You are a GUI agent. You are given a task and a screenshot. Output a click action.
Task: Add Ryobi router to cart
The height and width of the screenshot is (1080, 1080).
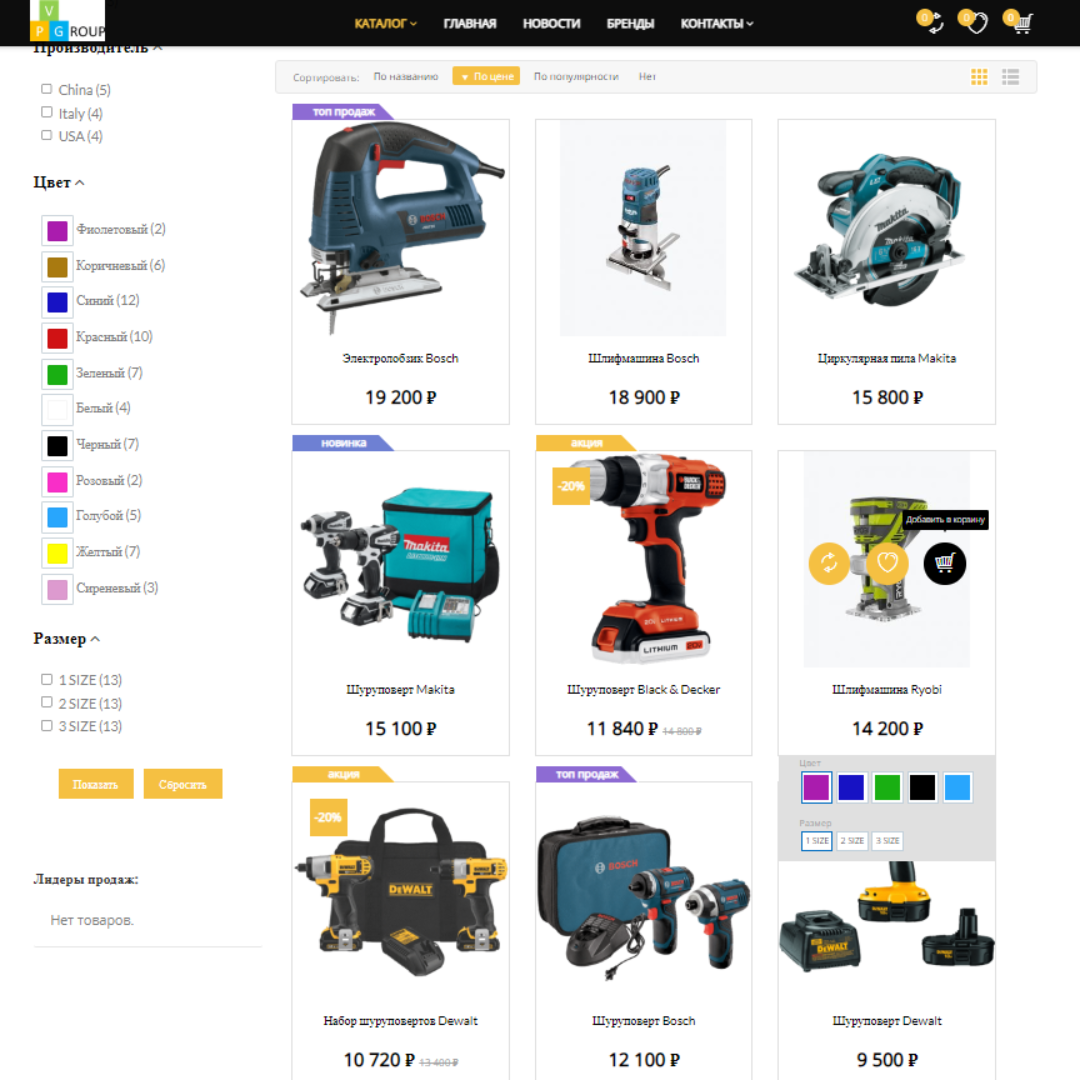(944, 564)
